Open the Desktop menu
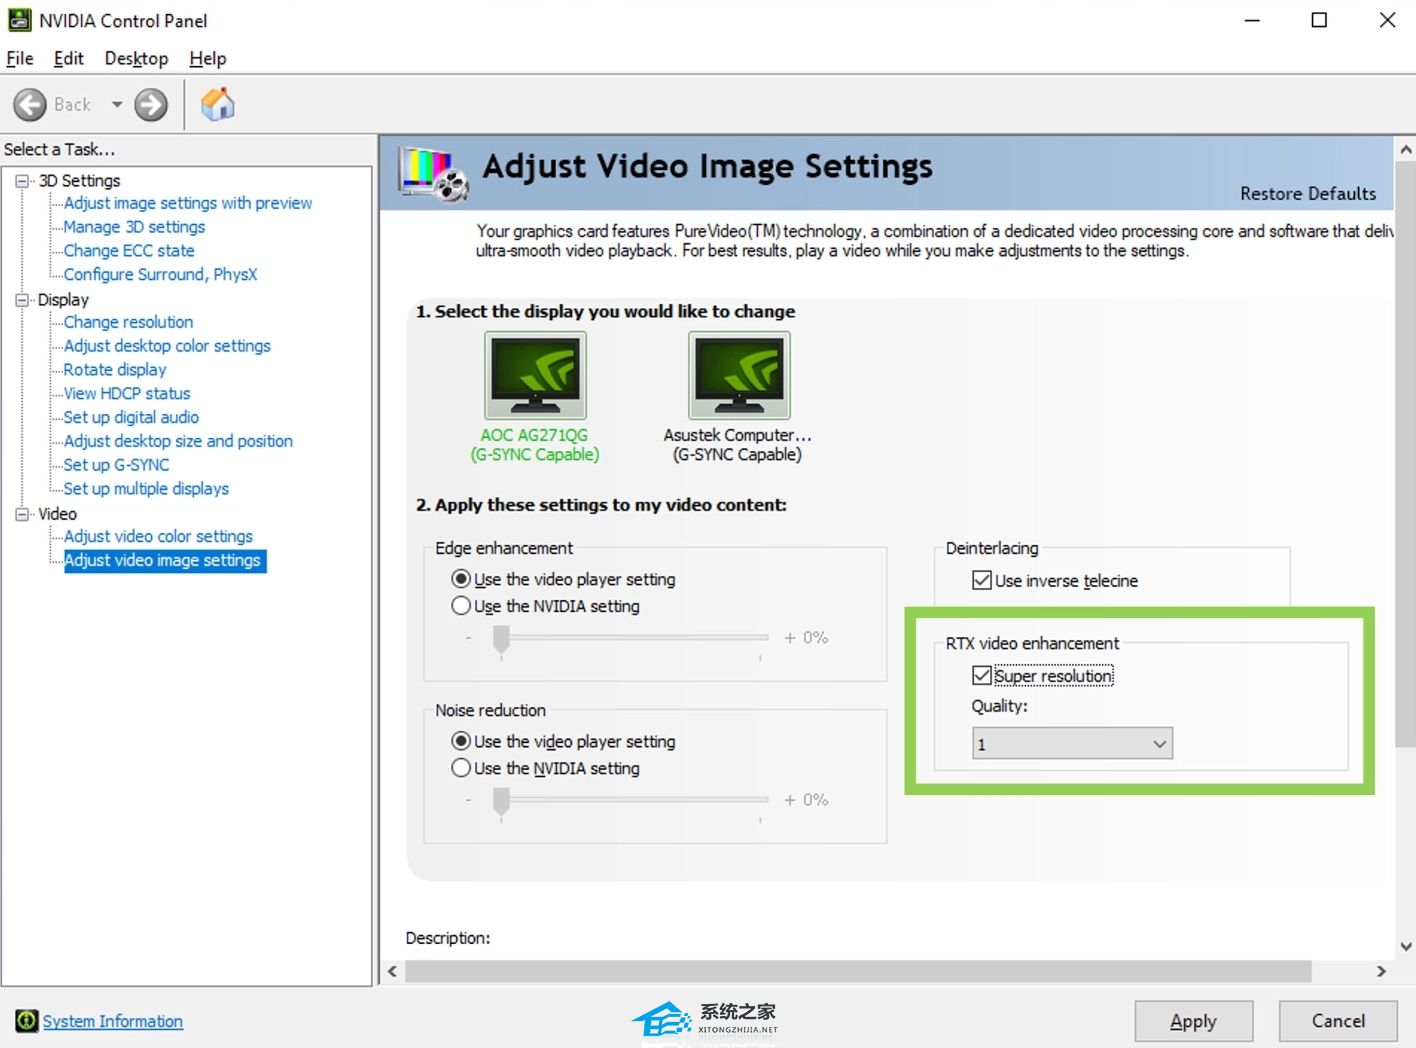 pos(136,59)
